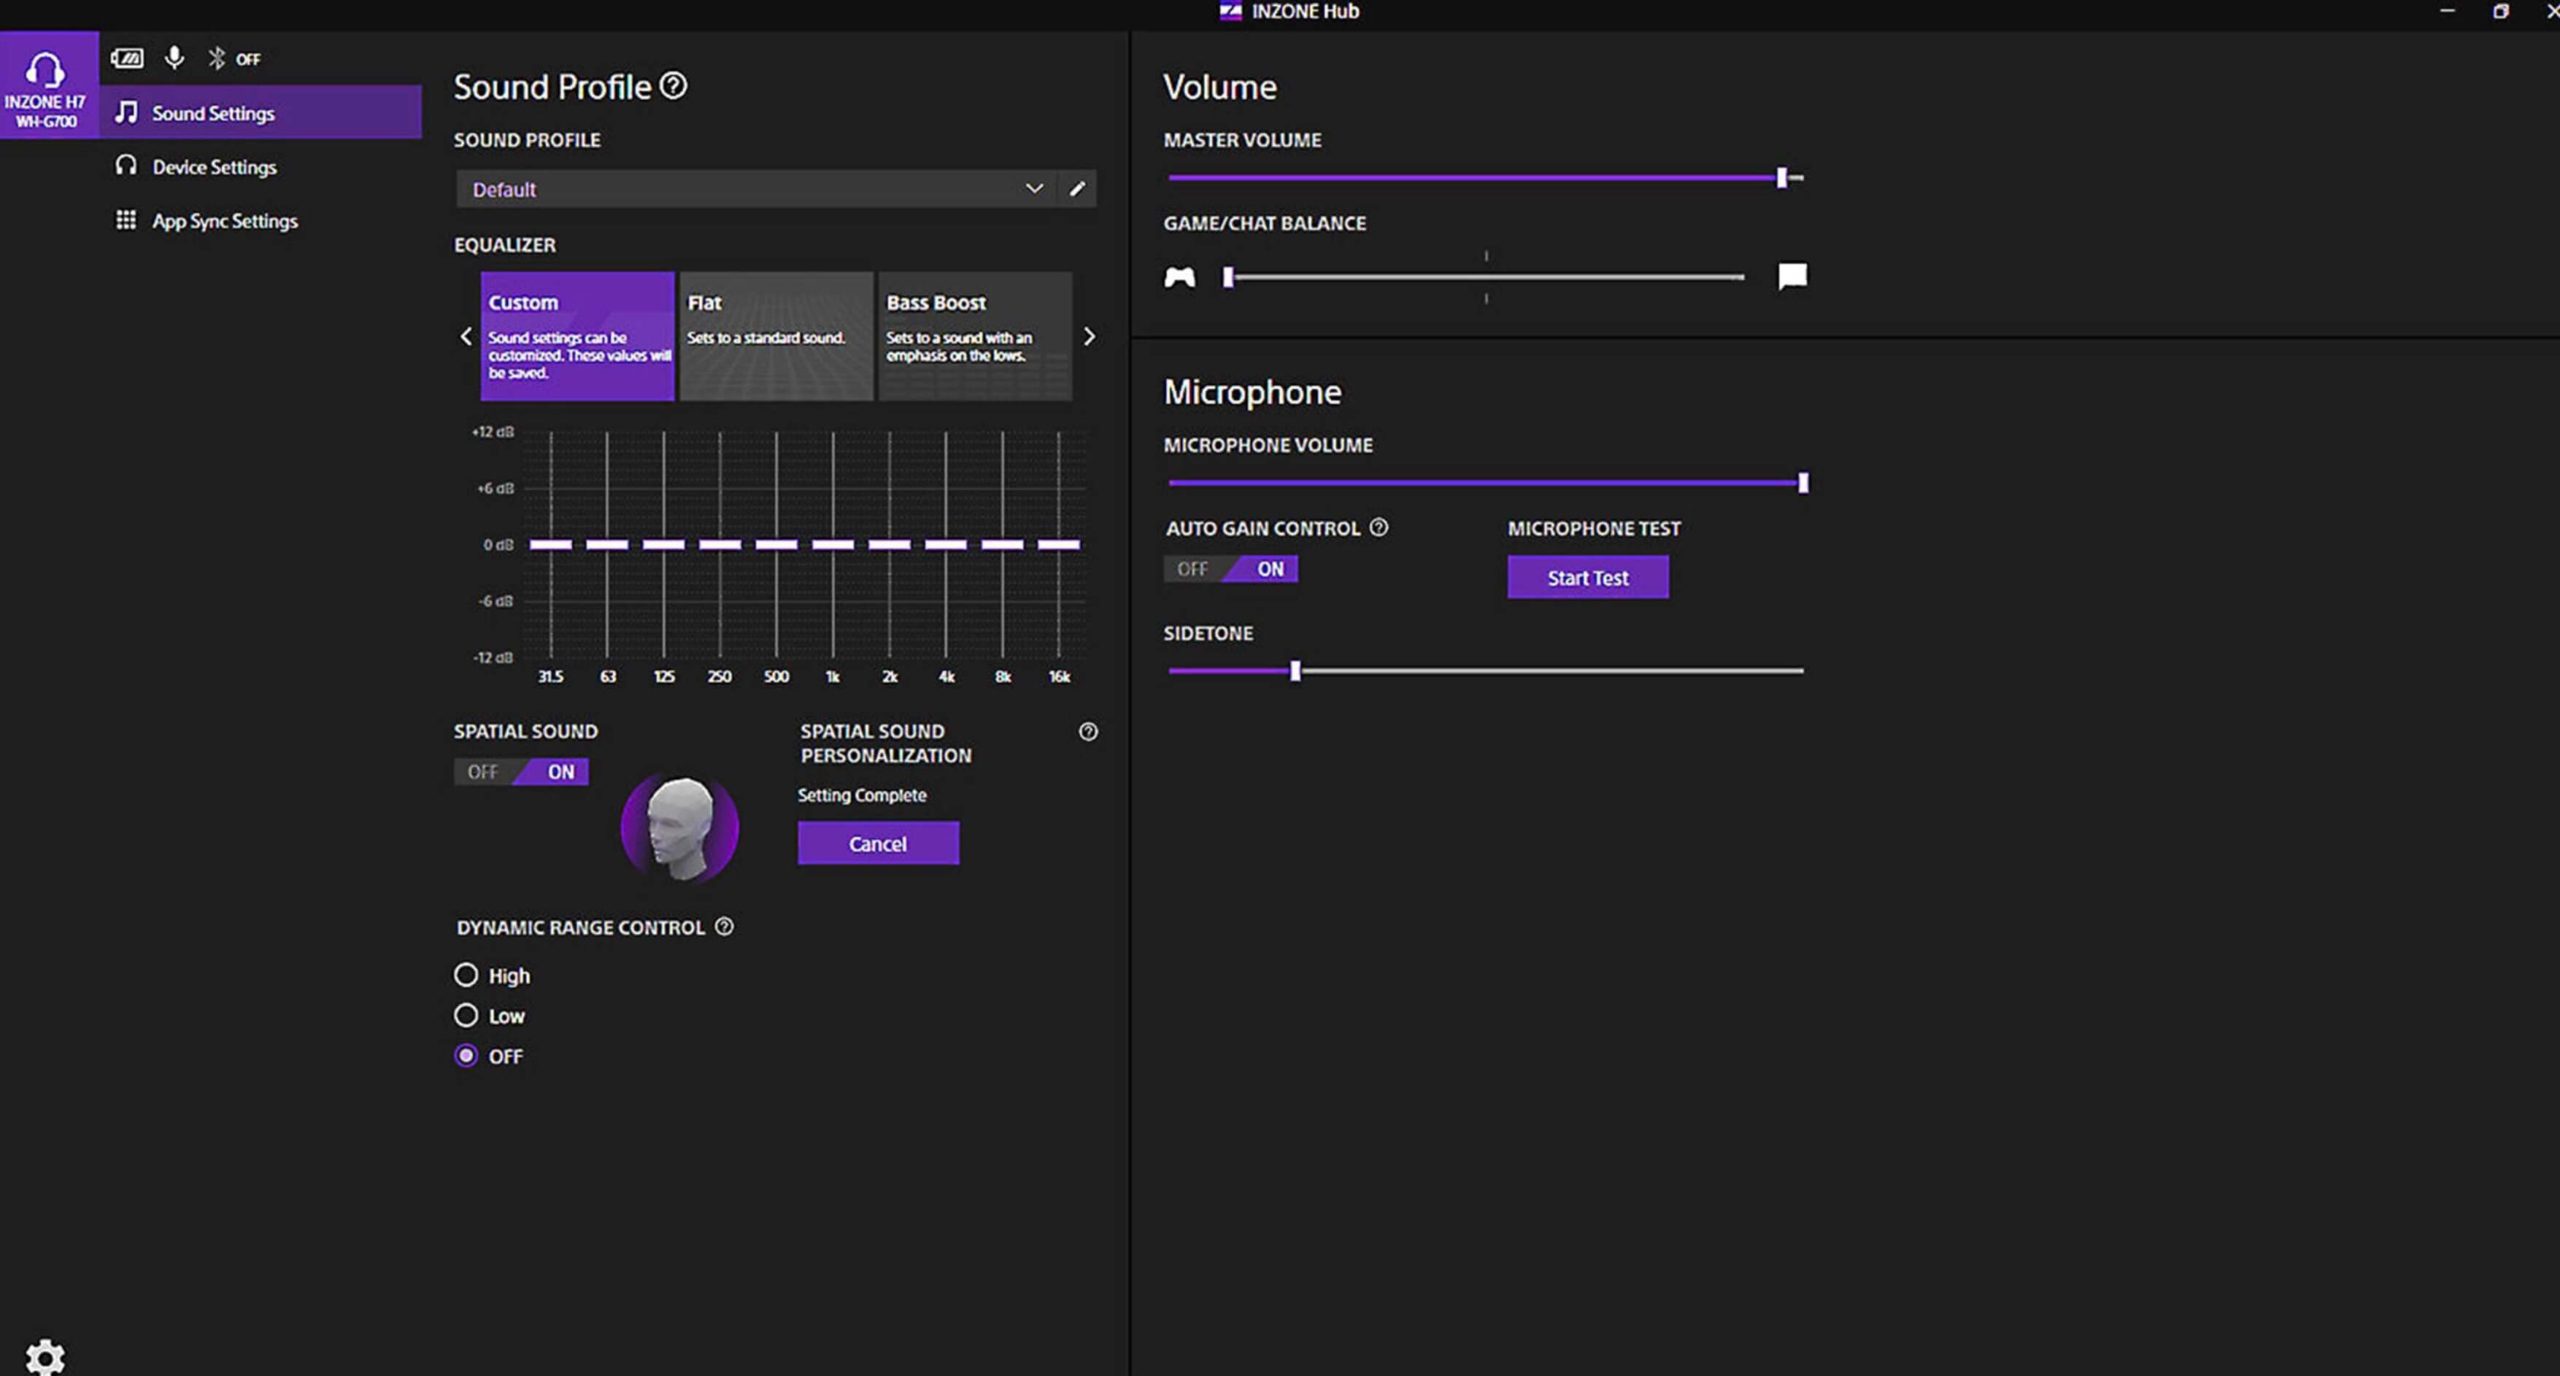Select High dynamic range control
The height and width of the screenshot is (1376, 2560).
(x=466, y=975)
